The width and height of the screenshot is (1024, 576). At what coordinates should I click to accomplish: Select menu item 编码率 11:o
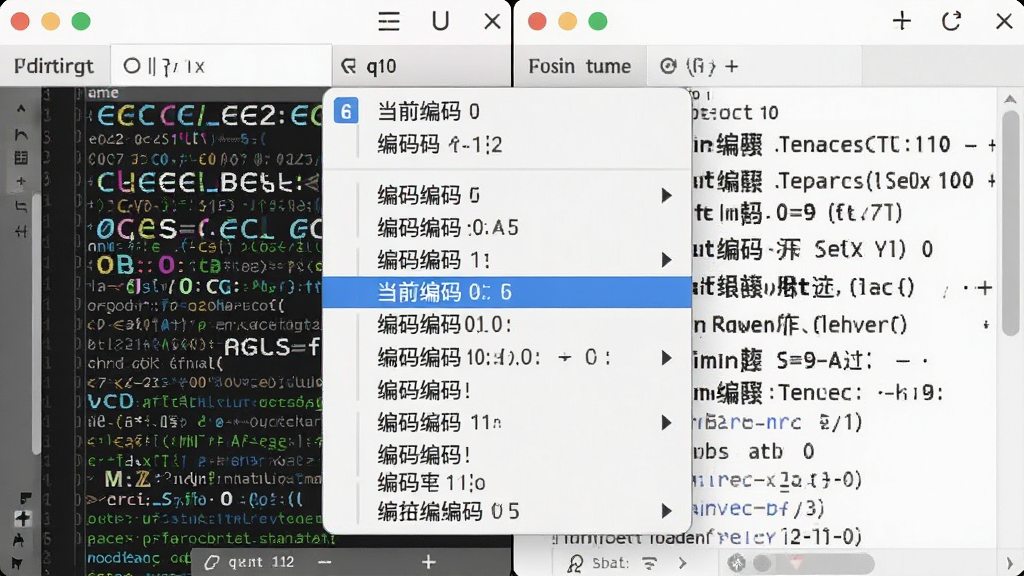[507, 483]
